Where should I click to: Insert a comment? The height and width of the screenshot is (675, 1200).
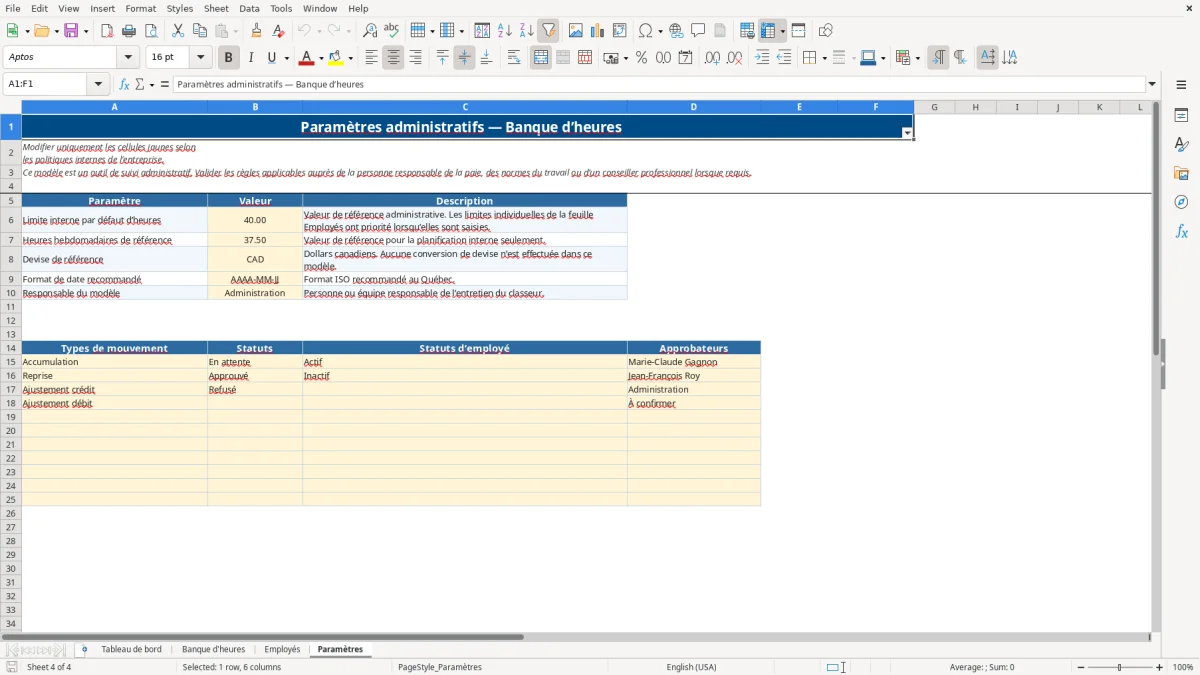pyautogui.click(x=698, y=31)
